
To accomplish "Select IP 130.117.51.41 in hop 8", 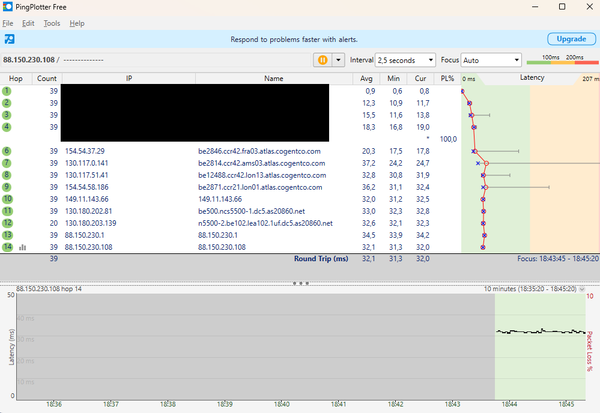I will [x=86, y=175].
